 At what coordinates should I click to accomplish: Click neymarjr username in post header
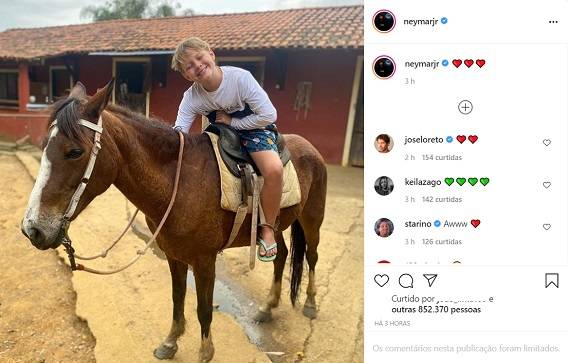(x=421, y=21)
